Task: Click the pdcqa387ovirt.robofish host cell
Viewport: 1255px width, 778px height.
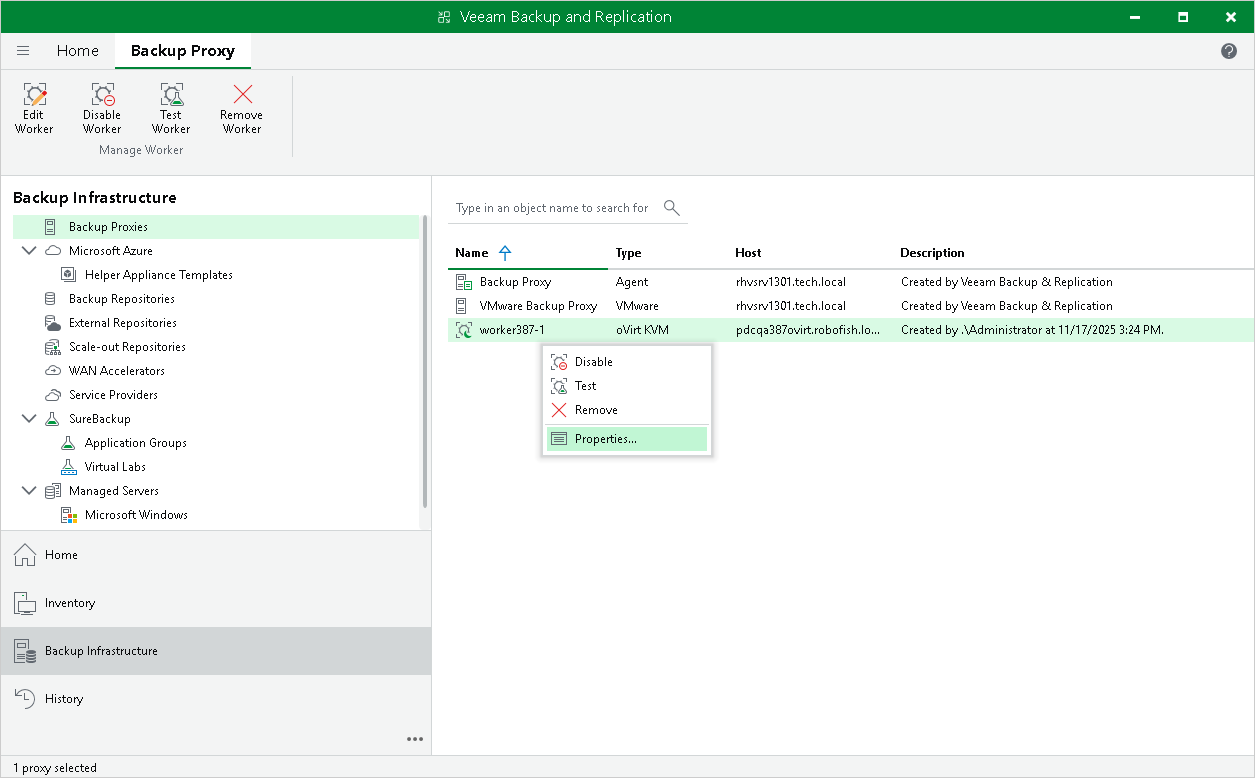Action: click(x=808, y=330)
